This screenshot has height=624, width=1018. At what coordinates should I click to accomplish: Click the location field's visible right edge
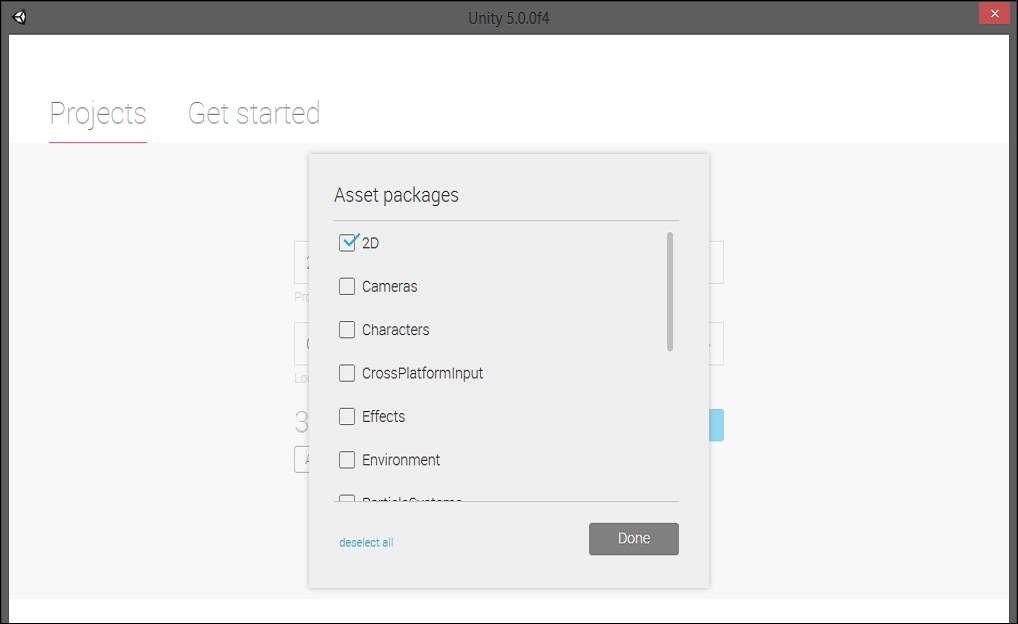(x=716, y=343)
